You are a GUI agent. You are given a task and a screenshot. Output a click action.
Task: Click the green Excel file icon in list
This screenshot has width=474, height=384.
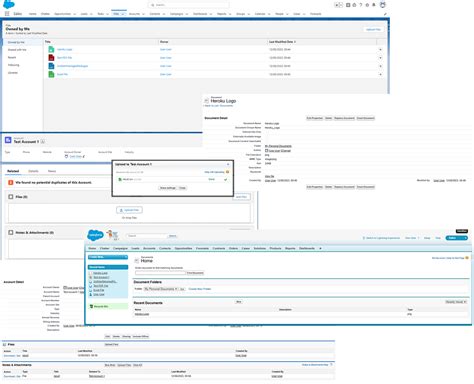click(x=51, y=74)
